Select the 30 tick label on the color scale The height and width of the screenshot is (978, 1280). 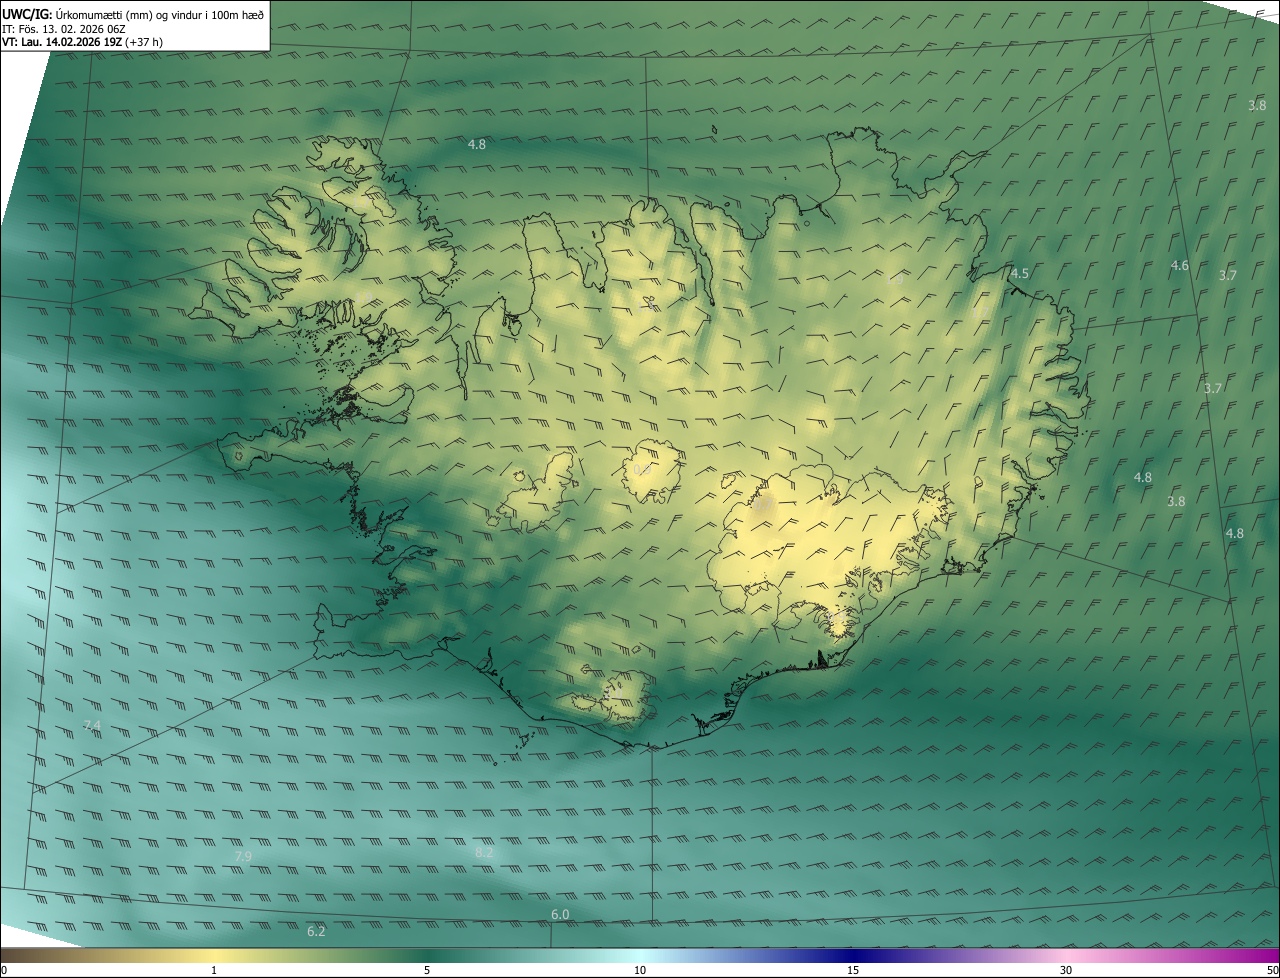[1066, 970]
